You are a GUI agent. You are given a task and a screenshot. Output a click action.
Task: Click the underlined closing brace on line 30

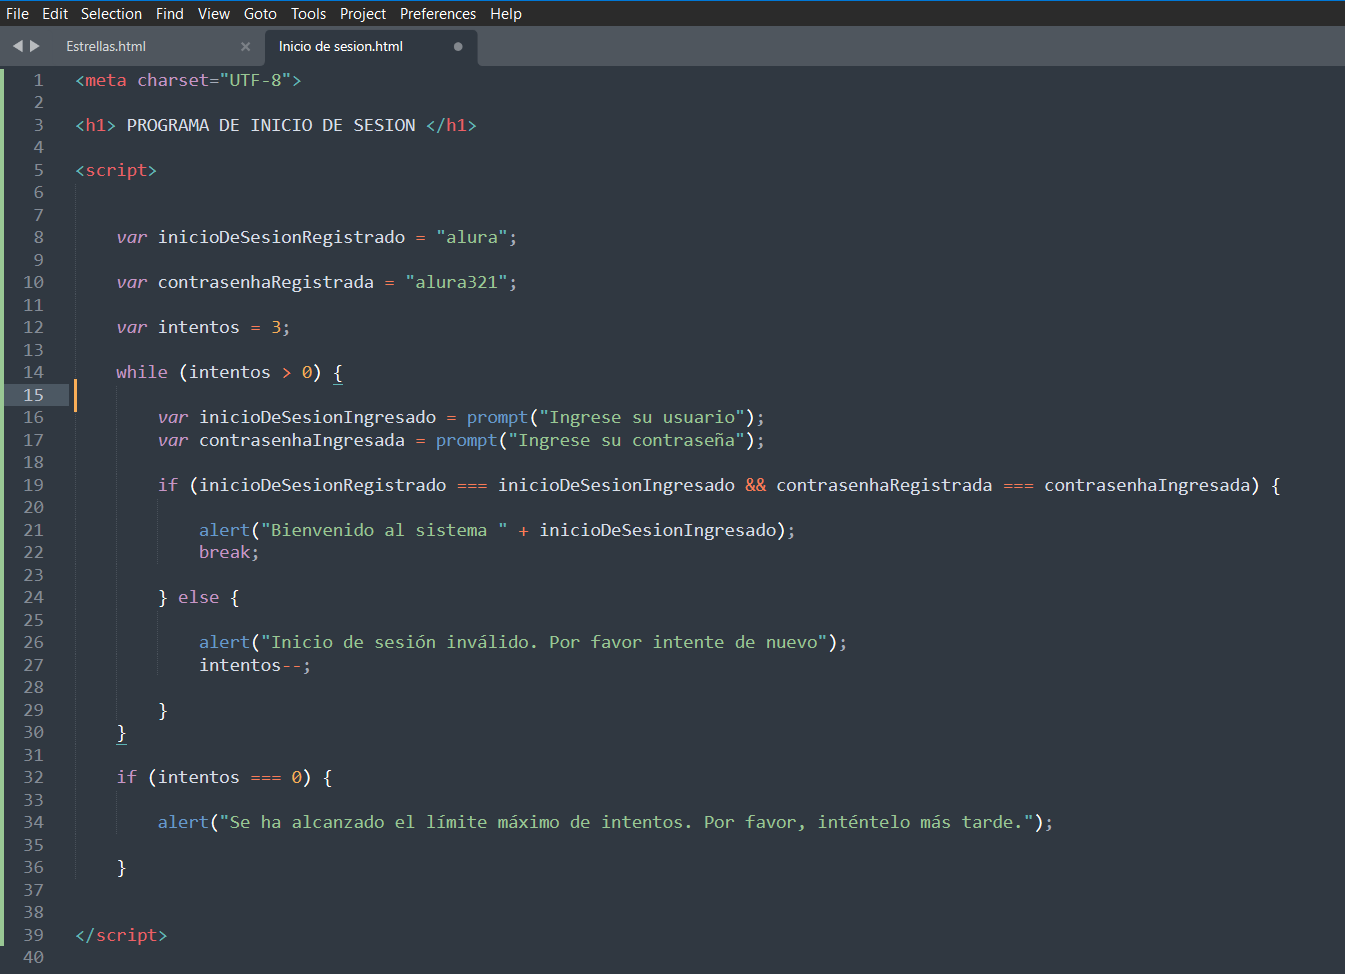tap(121, 733)
